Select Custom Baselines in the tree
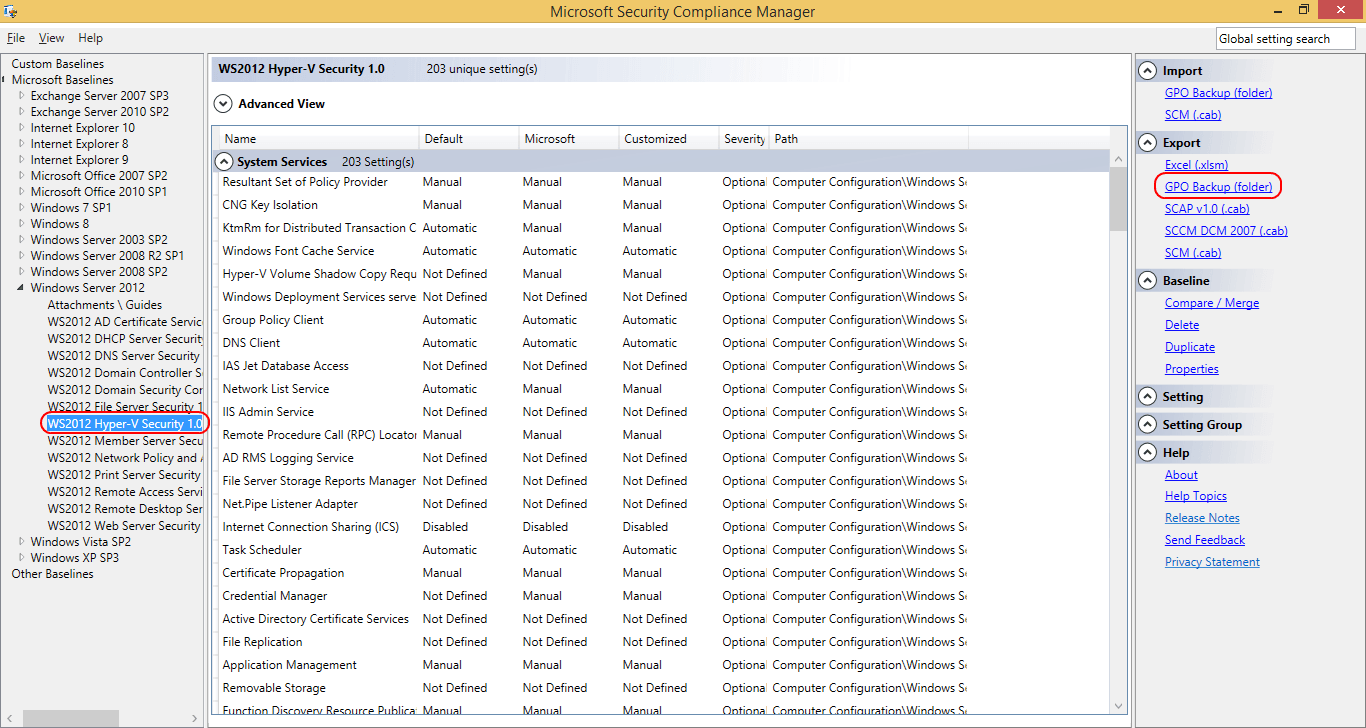The height and width of the screenshot is (728, 1366). click(58, 64)
